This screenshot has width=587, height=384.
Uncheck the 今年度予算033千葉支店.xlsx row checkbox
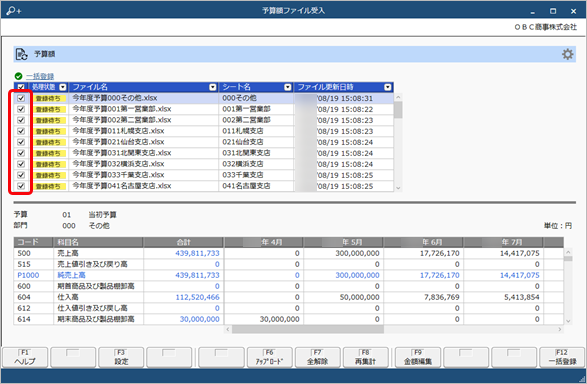(x=21, y=175)
